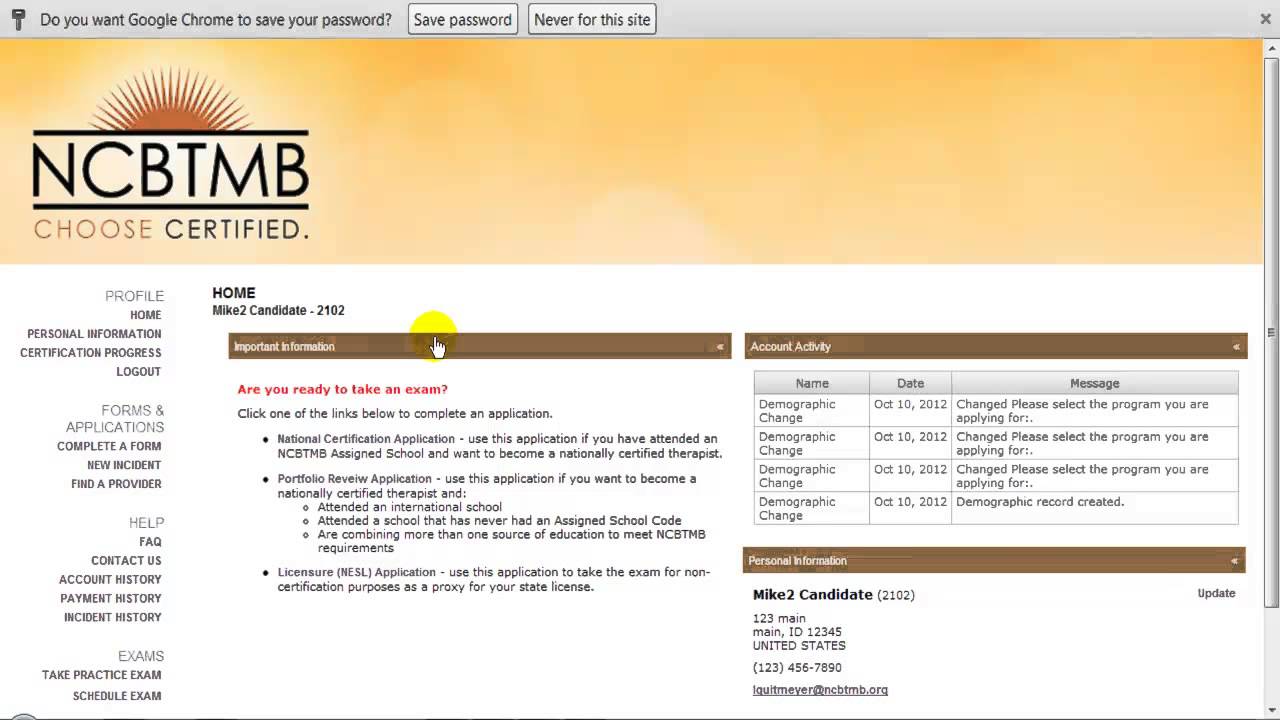The width and height of the screenshot is (1280, 720).
Task: Collapse the Important Information panel
Action: point(720,347)
